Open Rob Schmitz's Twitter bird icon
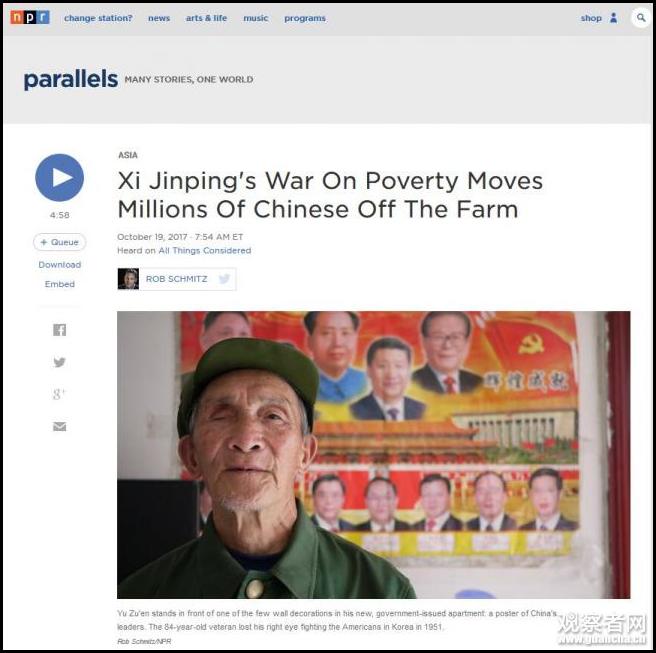This screenshot has height=653, width=656. coord(224,279)
